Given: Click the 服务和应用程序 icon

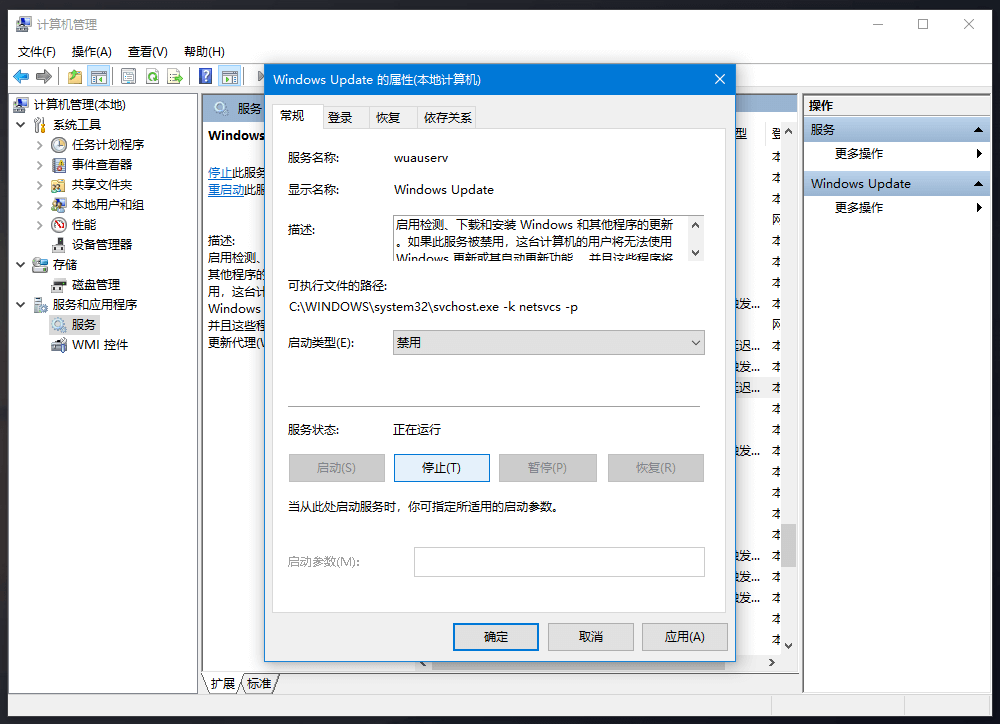Looking at the screenshot, I should 40,305.
